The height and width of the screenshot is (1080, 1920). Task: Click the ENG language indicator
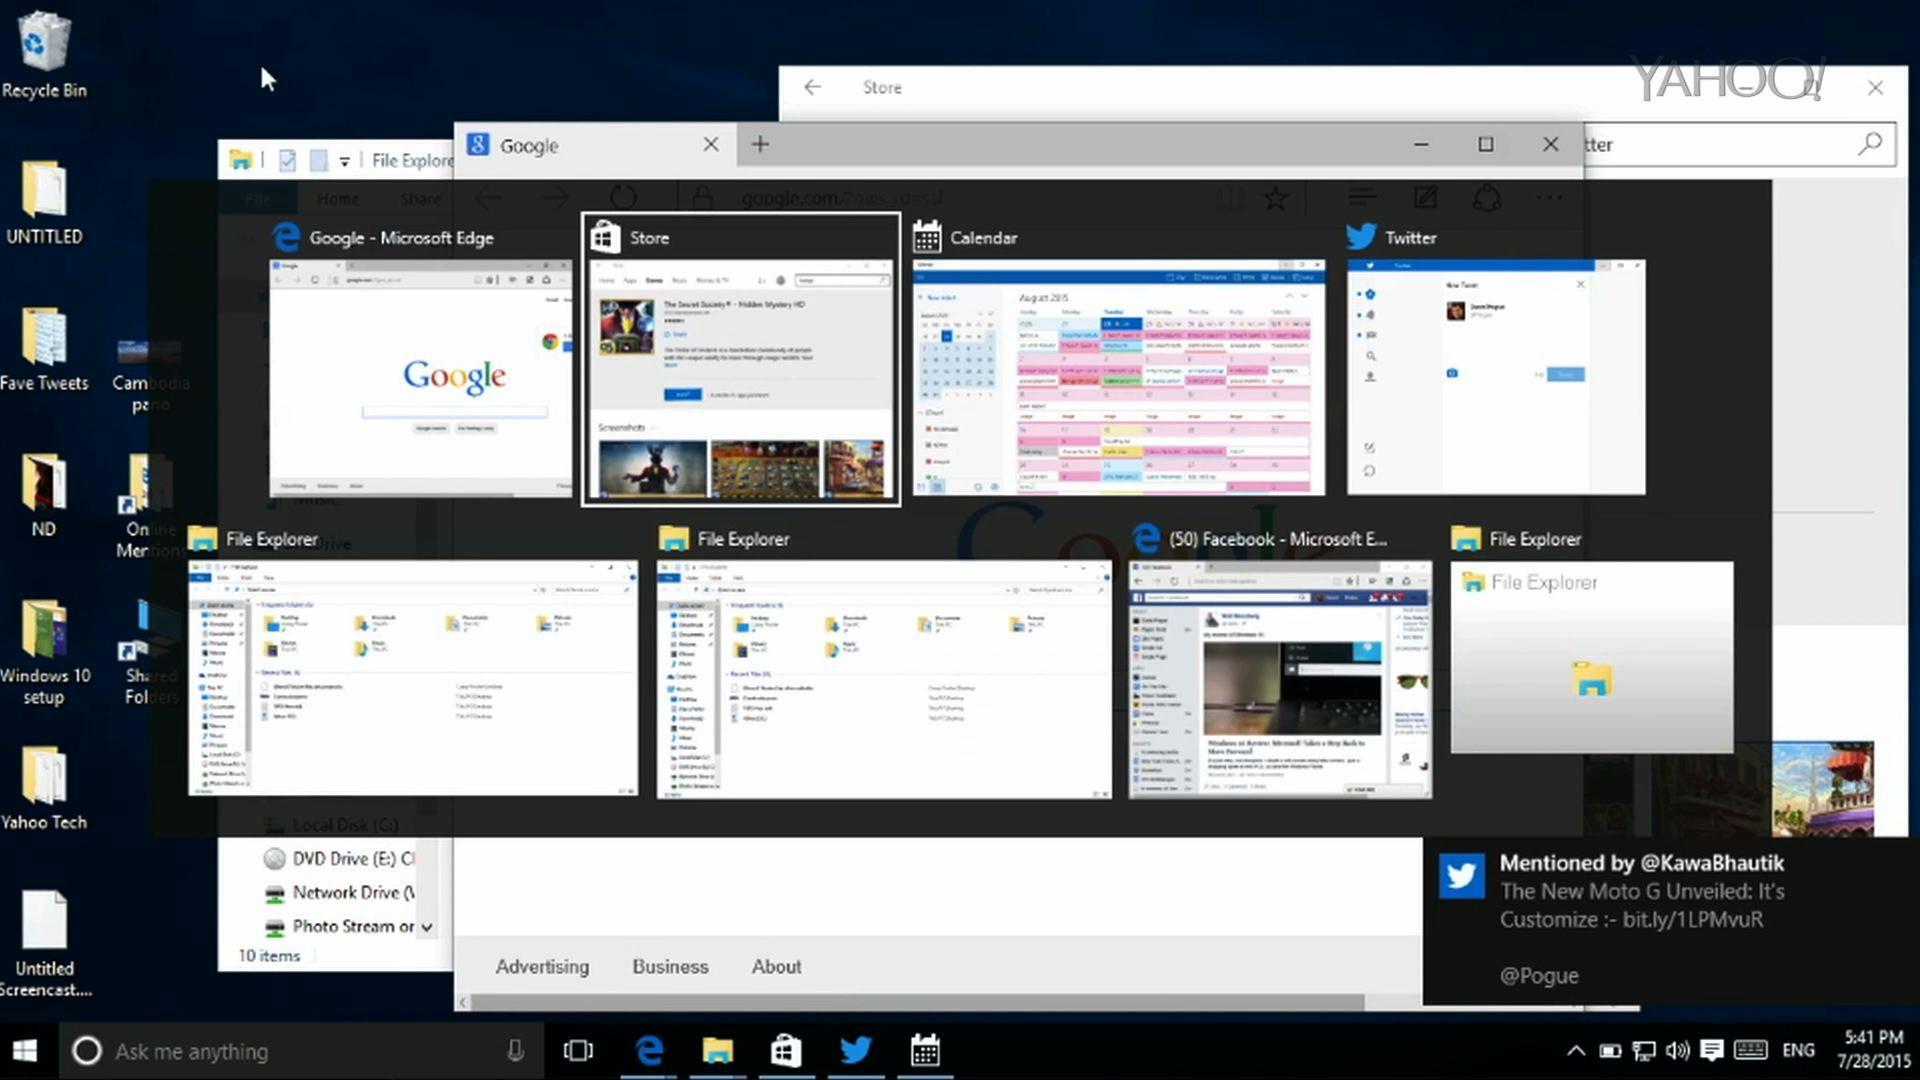tap(1798, 1051)
